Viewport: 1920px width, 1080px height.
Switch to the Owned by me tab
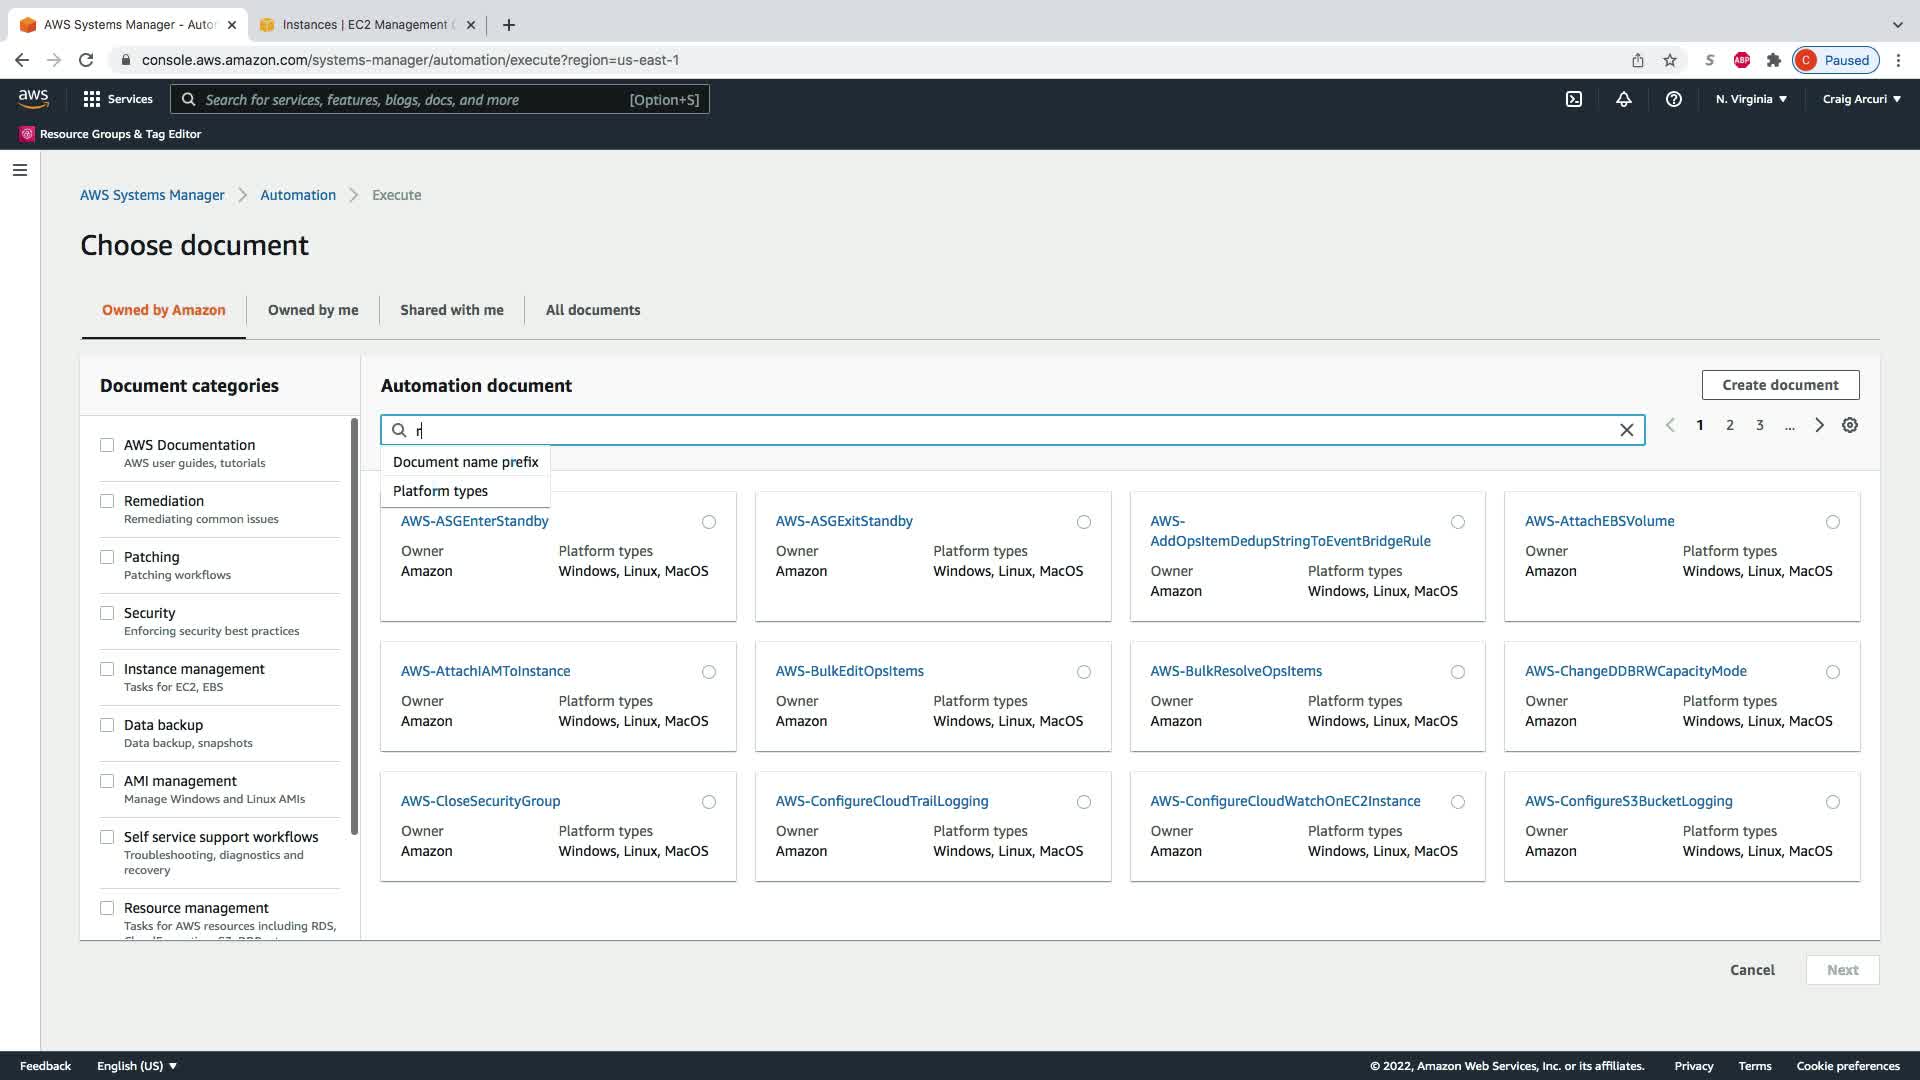pyautogui.click(x=313, y=310)
